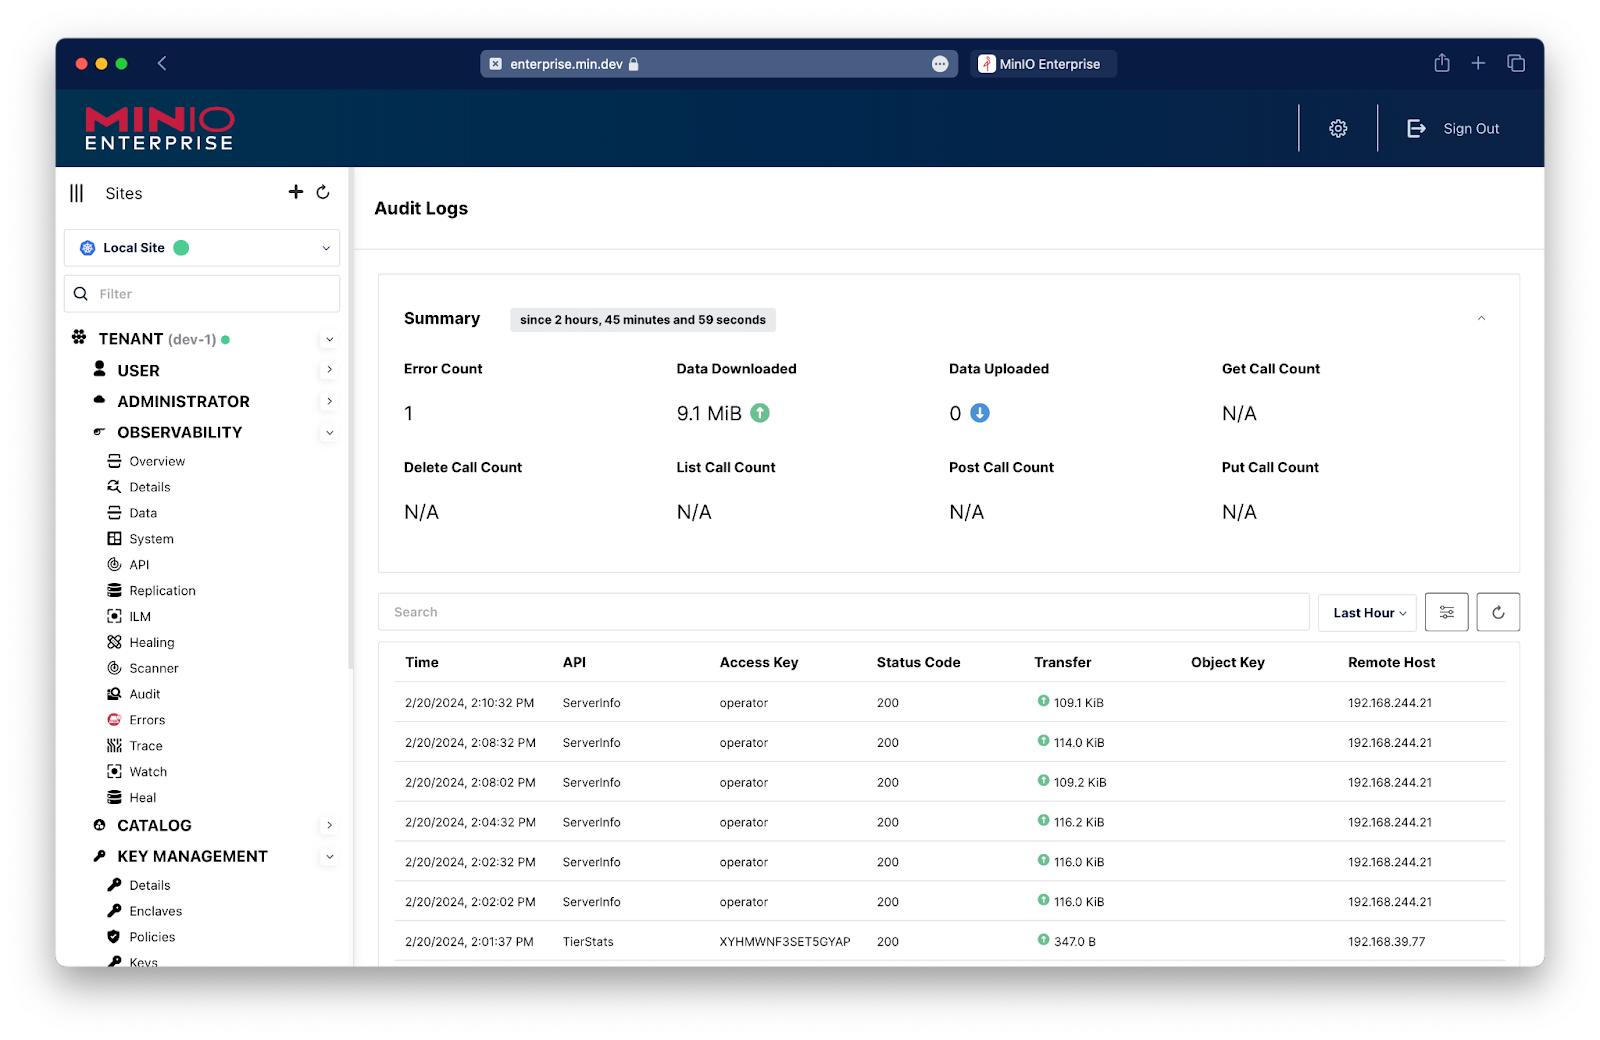
Task: Toggle the sidebar with three-bar icon
Action: tap(77, 193)
